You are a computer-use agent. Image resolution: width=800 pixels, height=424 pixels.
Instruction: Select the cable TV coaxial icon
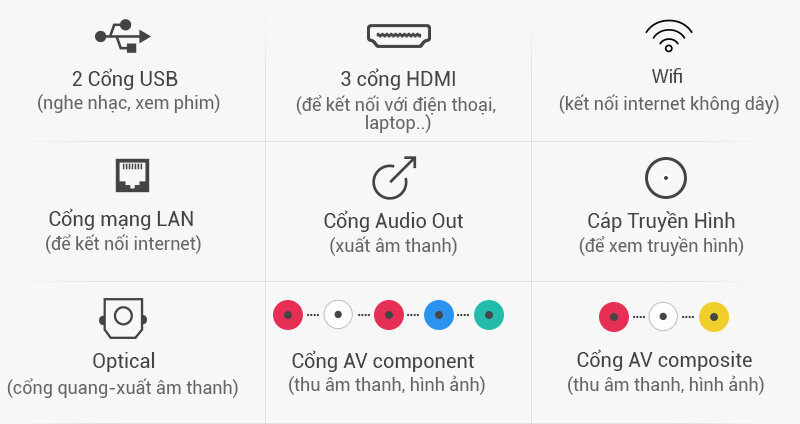pos(666,178)
